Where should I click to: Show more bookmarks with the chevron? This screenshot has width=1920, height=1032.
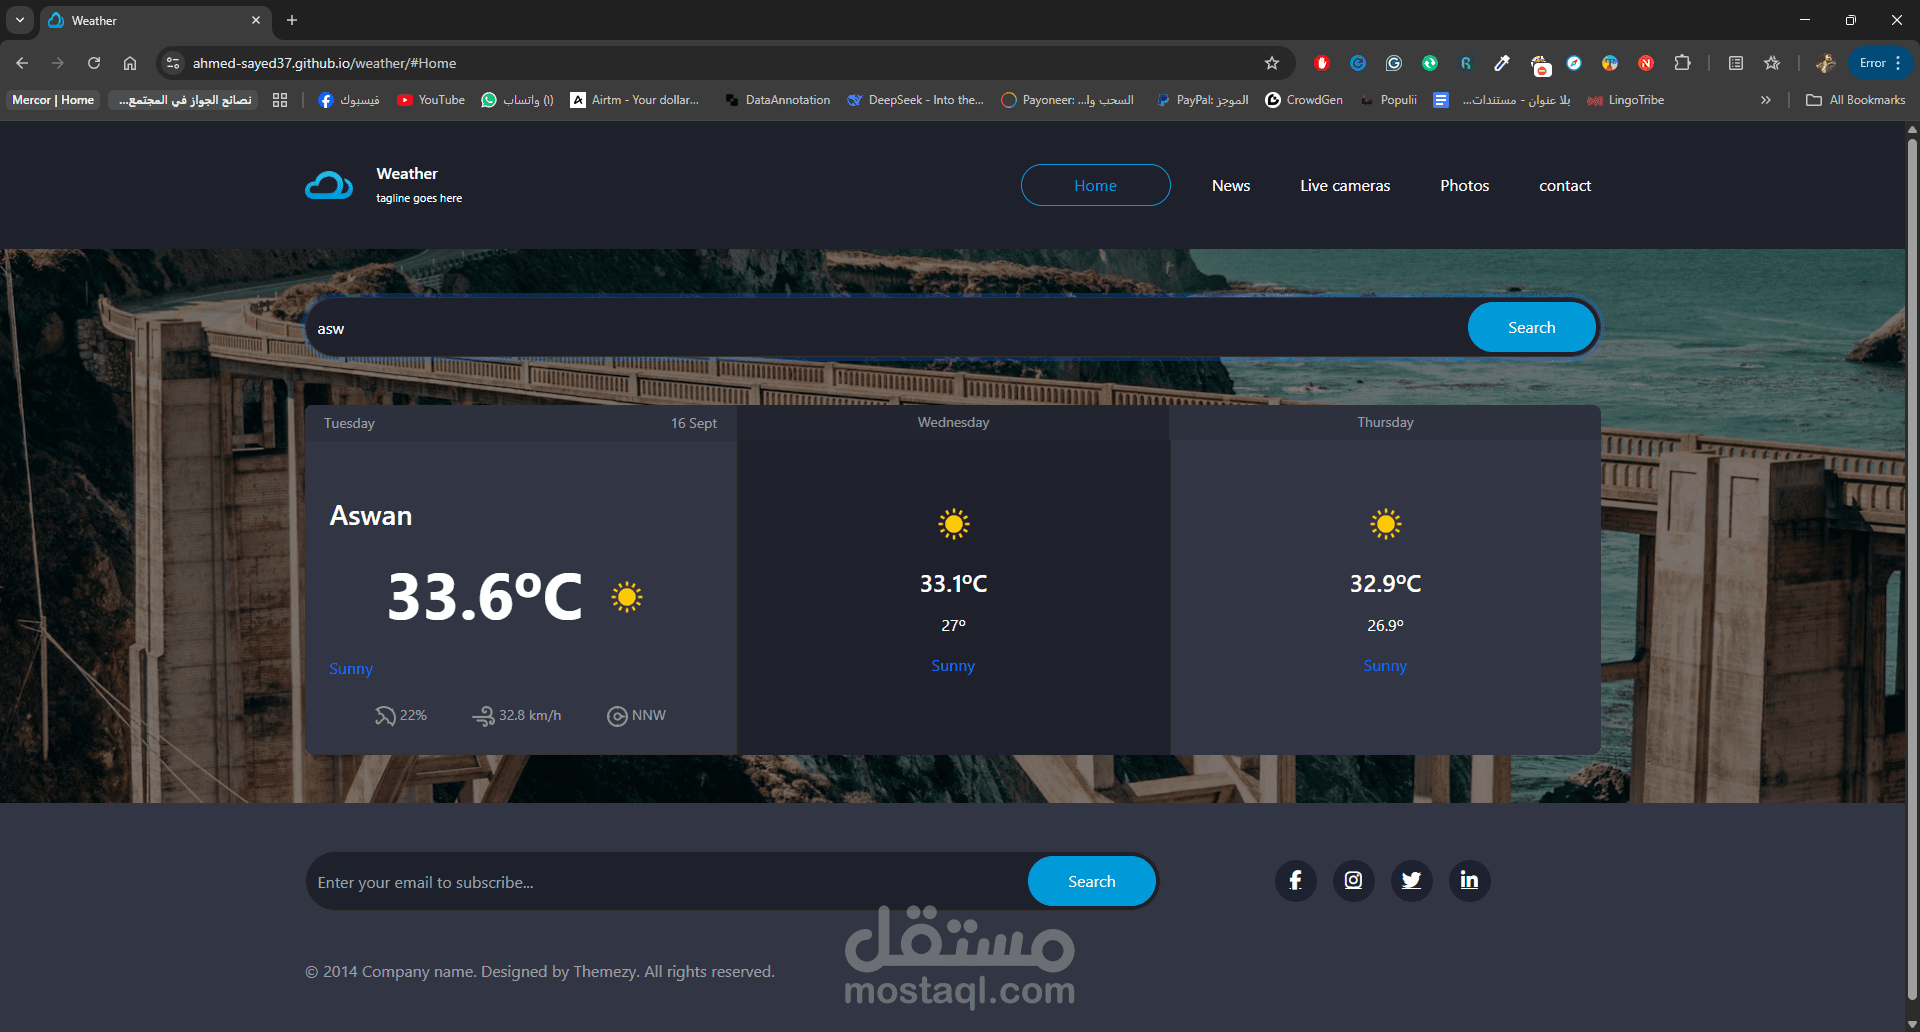(1766, 100)
